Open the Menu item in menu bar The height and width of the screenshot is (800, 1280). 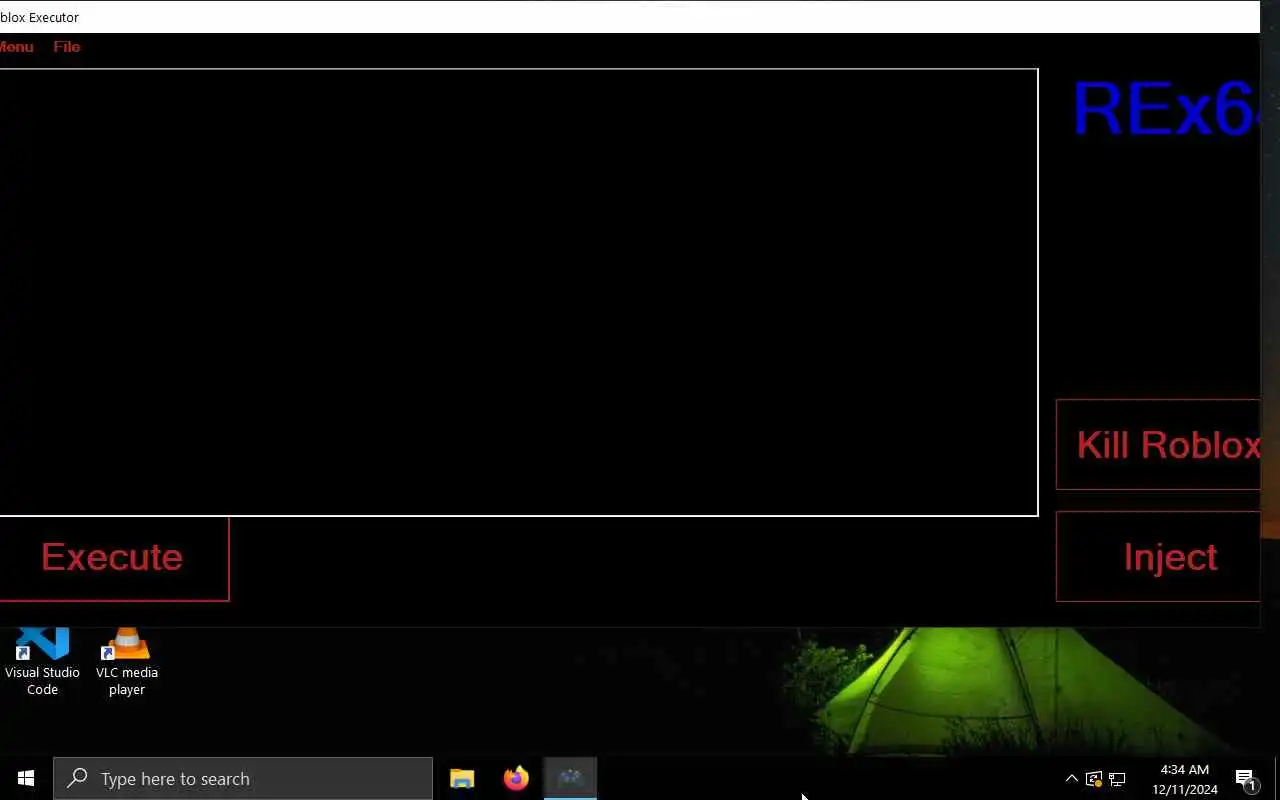click(x=16, y=47)
